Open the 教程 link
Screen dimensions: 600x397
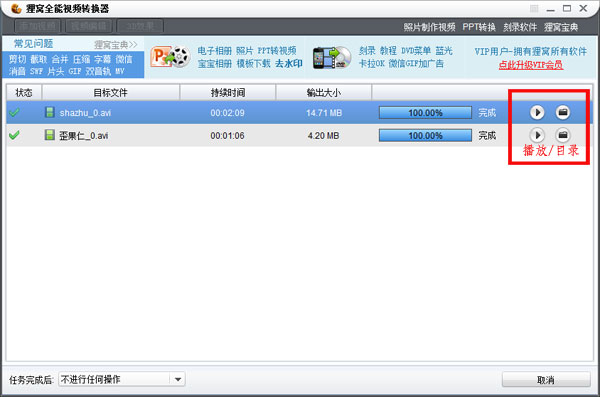[388, 51]
